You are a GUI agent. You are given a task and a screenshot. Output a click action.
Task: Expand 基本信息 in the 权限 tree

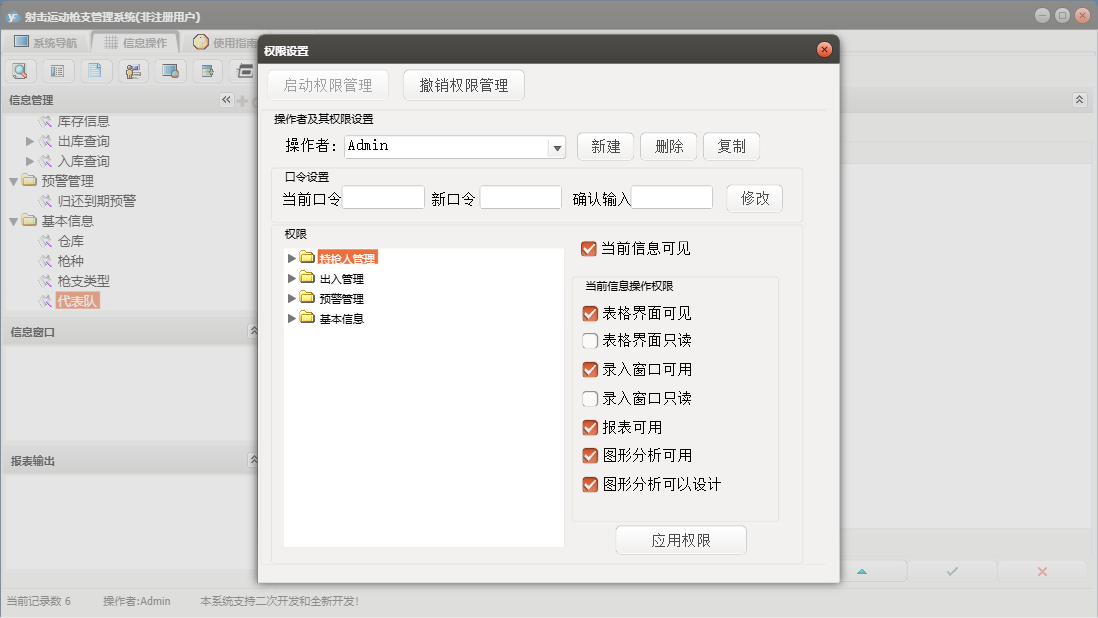pyautogui.click(x=292, y=318)
